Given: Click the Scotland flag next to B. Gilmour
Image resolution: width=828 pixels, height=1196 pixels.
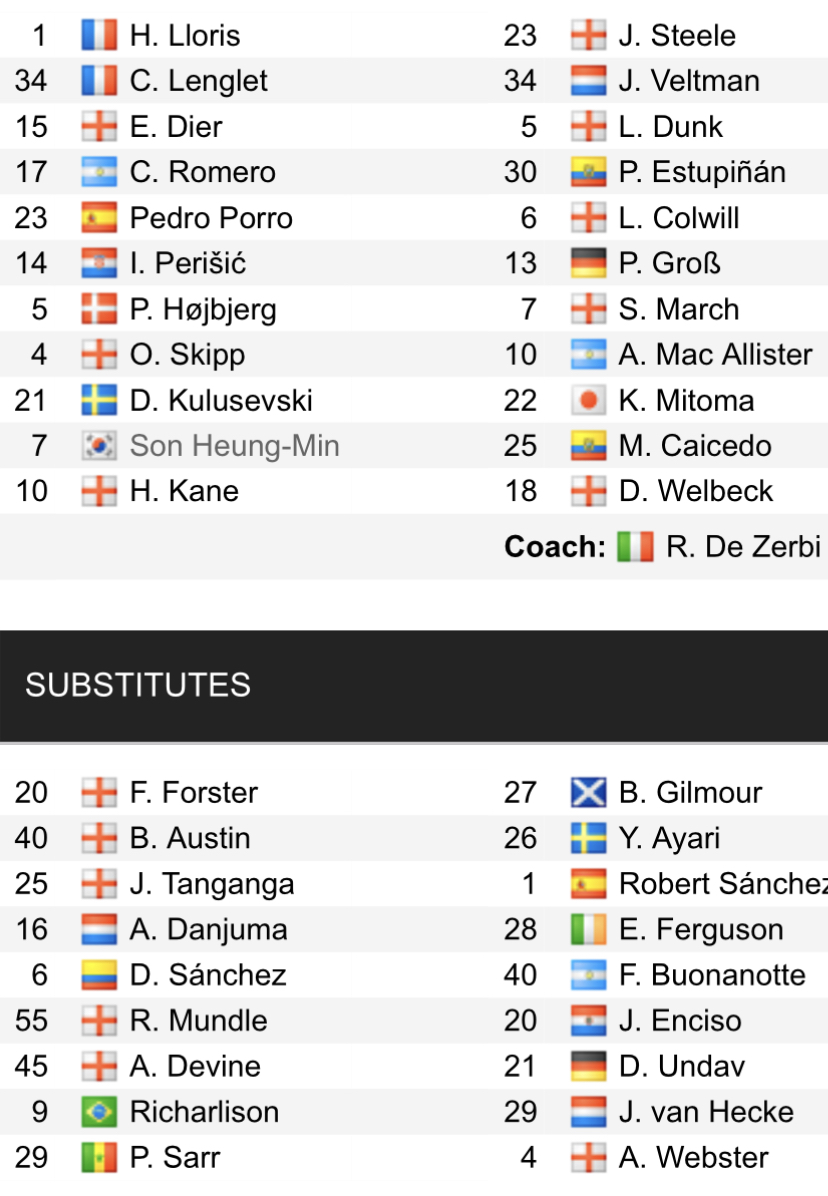Looking at the screenshot, I should 588,793.
